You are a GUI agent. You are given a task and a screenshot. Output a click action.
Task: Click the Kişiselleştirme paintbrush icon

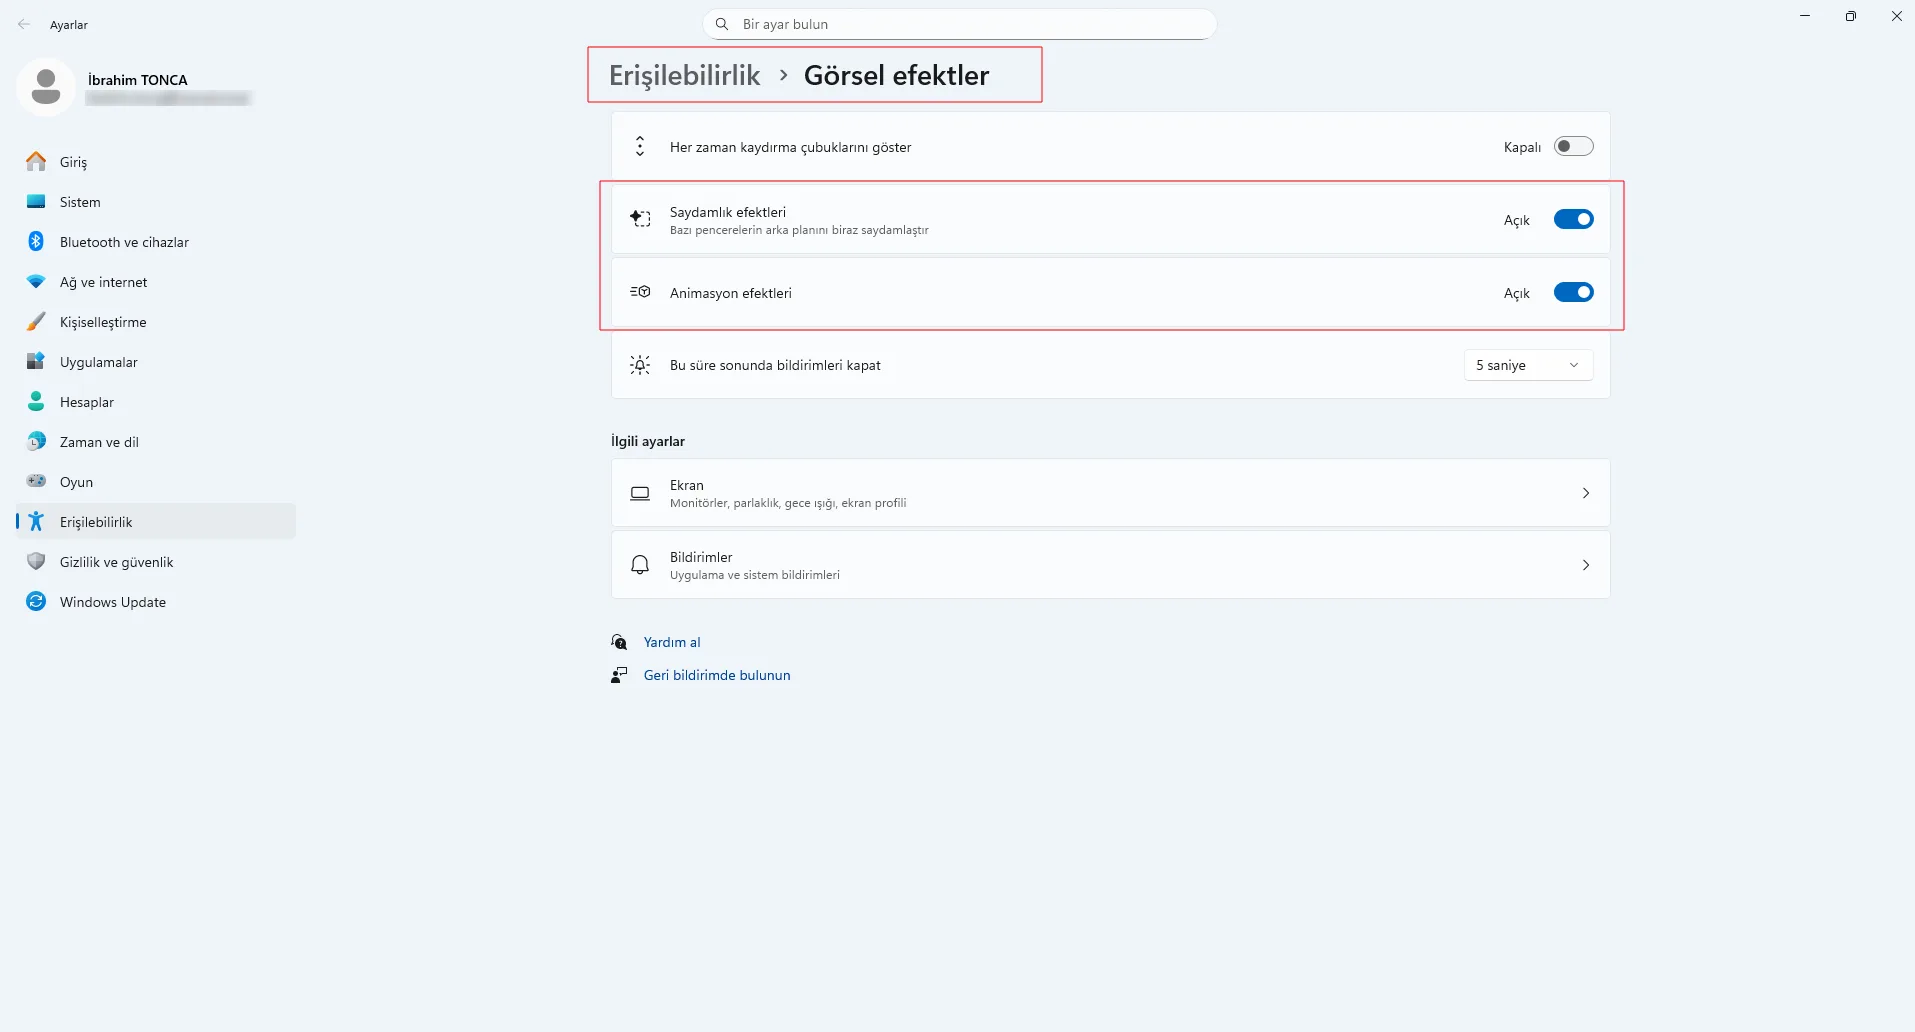[x=36, y=322]
